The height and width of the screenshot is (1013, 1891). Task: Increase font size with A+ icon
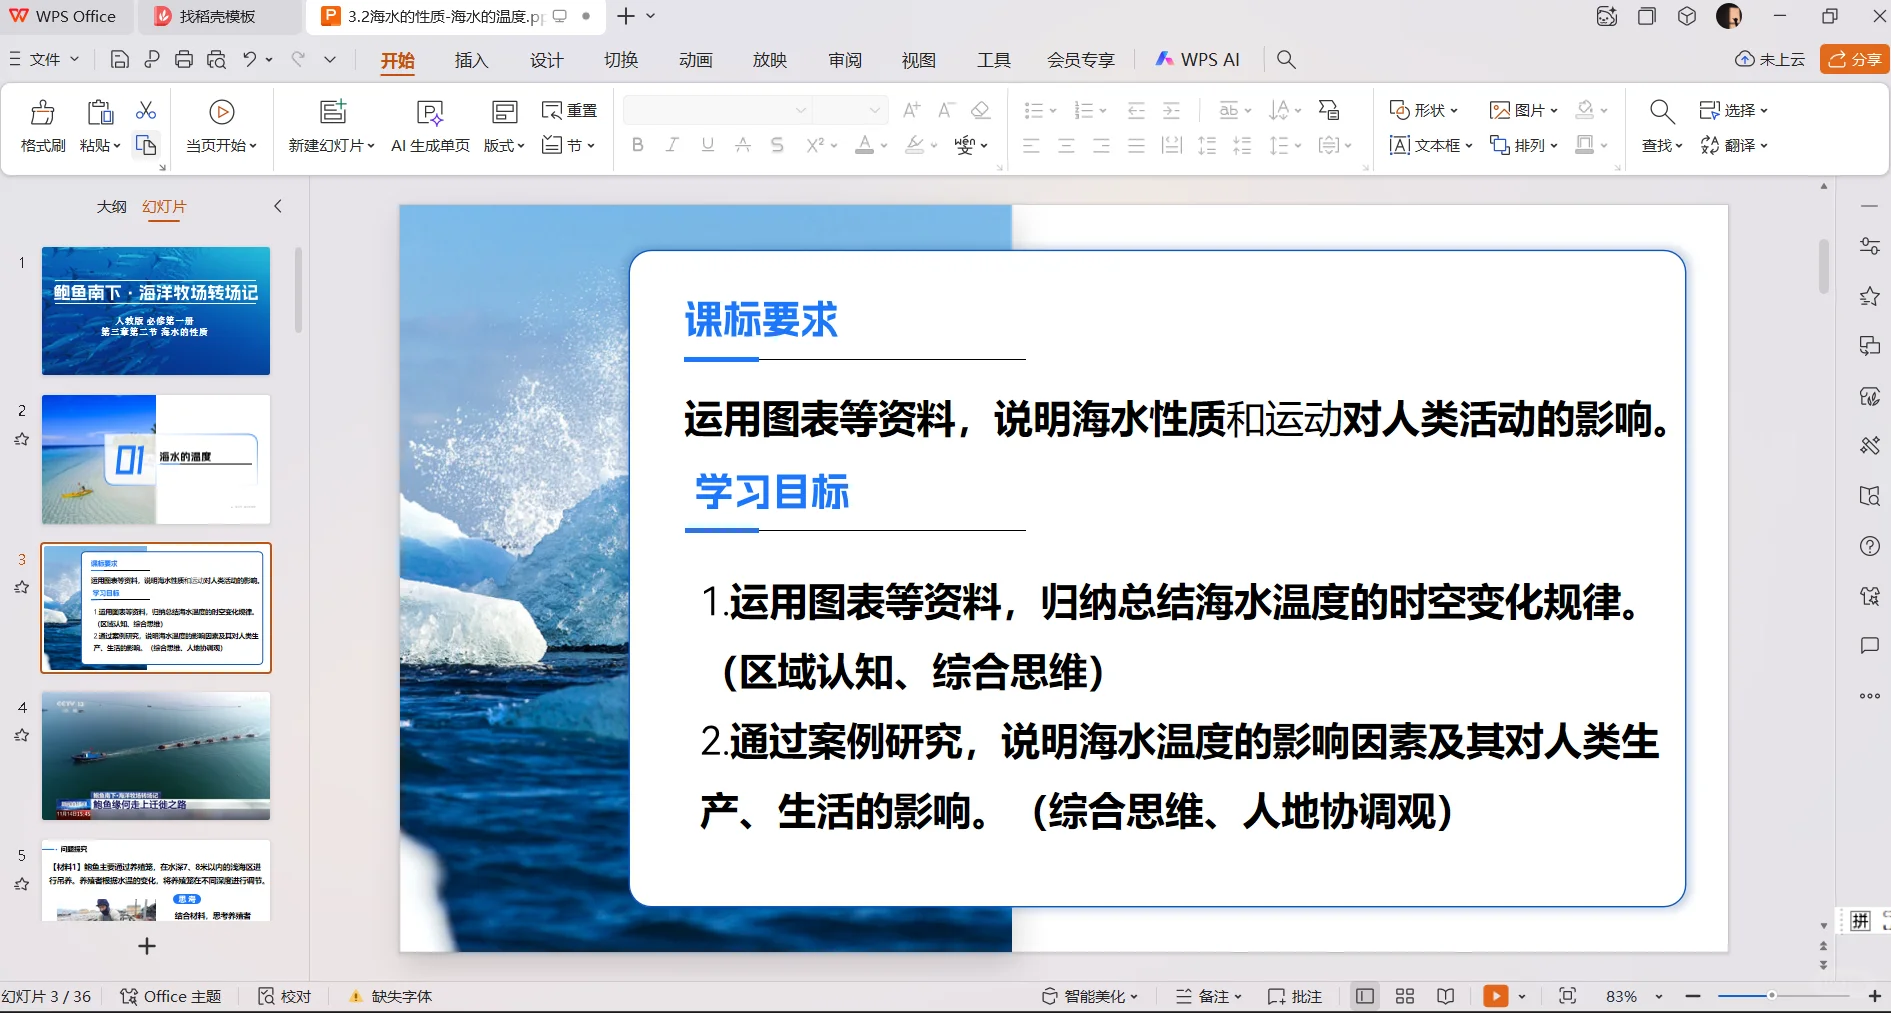click(911, 110)
